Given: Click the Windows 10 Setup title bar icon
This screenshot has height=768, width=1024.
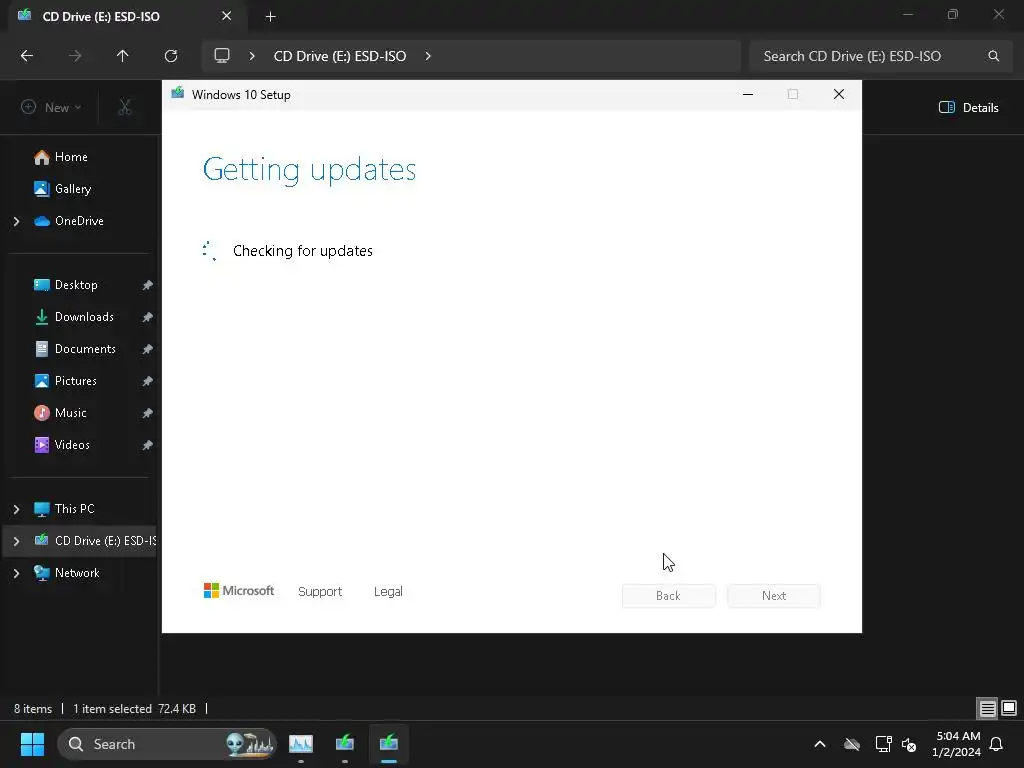Looking at the screenshot, I should [x=178, y=94].
